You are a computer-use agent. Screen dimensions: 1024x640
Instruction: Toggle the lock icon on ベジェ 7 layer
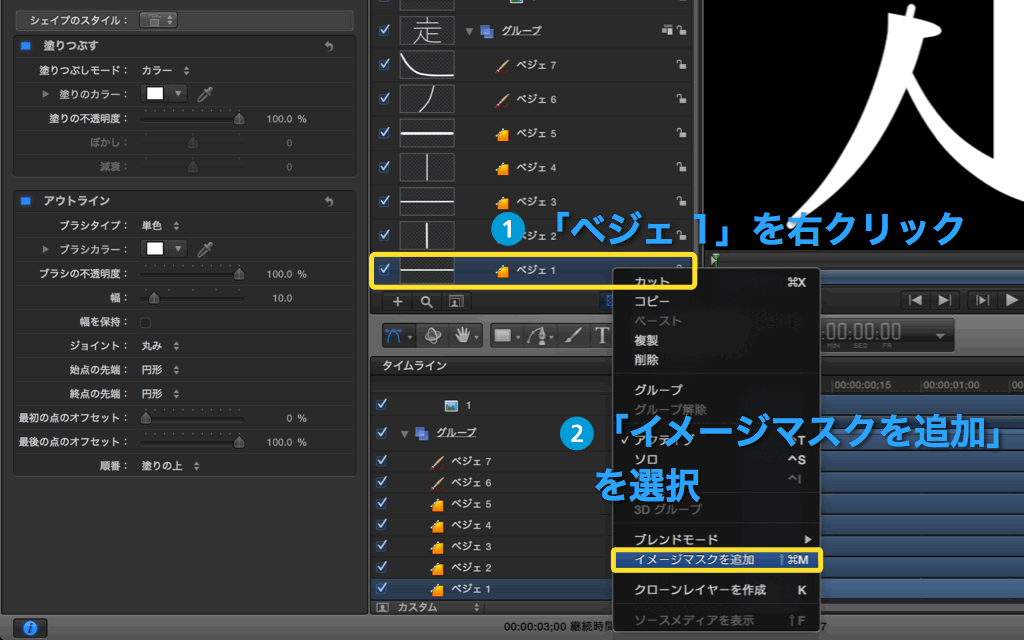point(681,65)
